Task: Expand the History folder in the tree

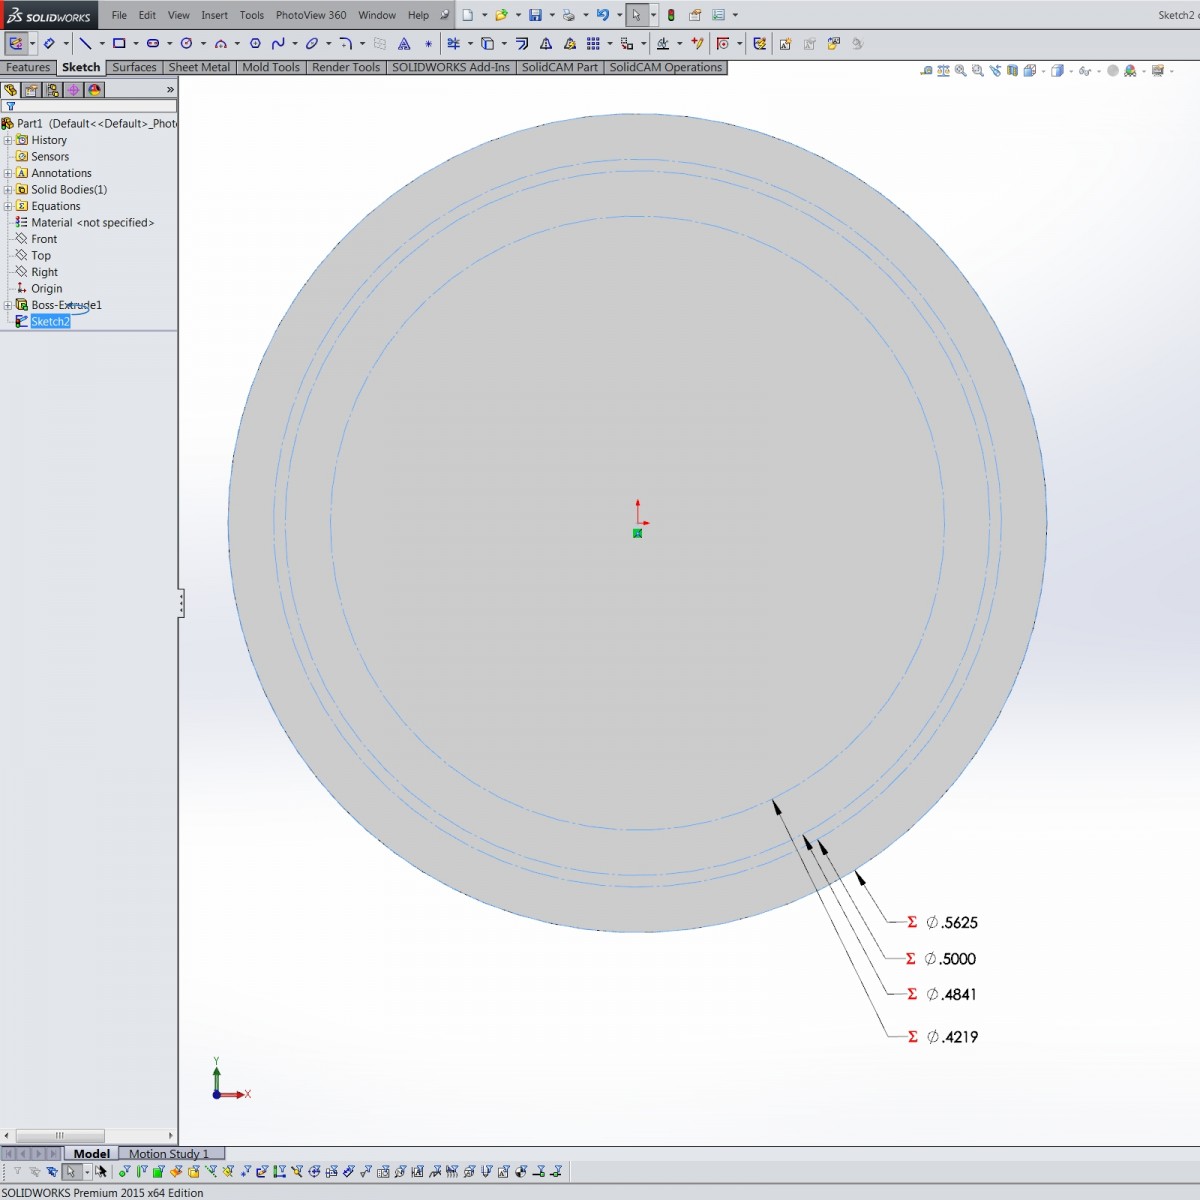Action: tap(7, 140)
